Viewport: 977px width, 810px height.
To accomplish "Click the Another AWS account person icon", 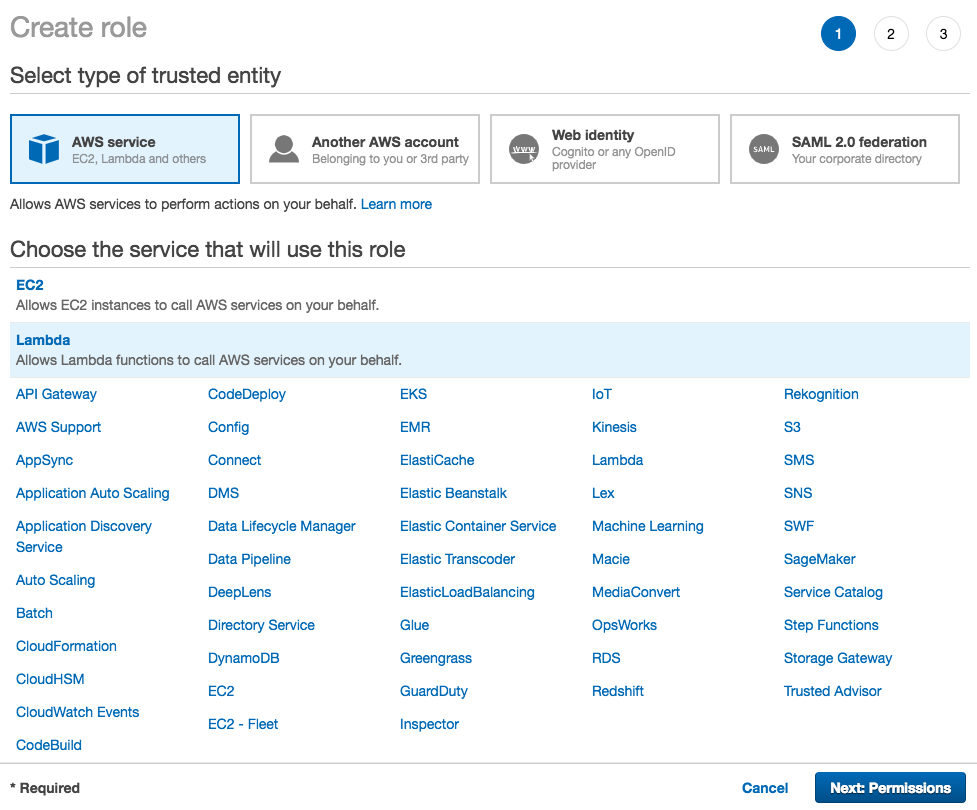I will (x=284, y=149).
